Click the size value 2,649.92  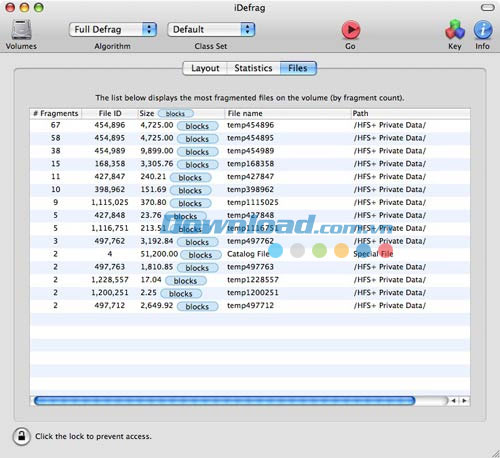(x=157, y=305)
